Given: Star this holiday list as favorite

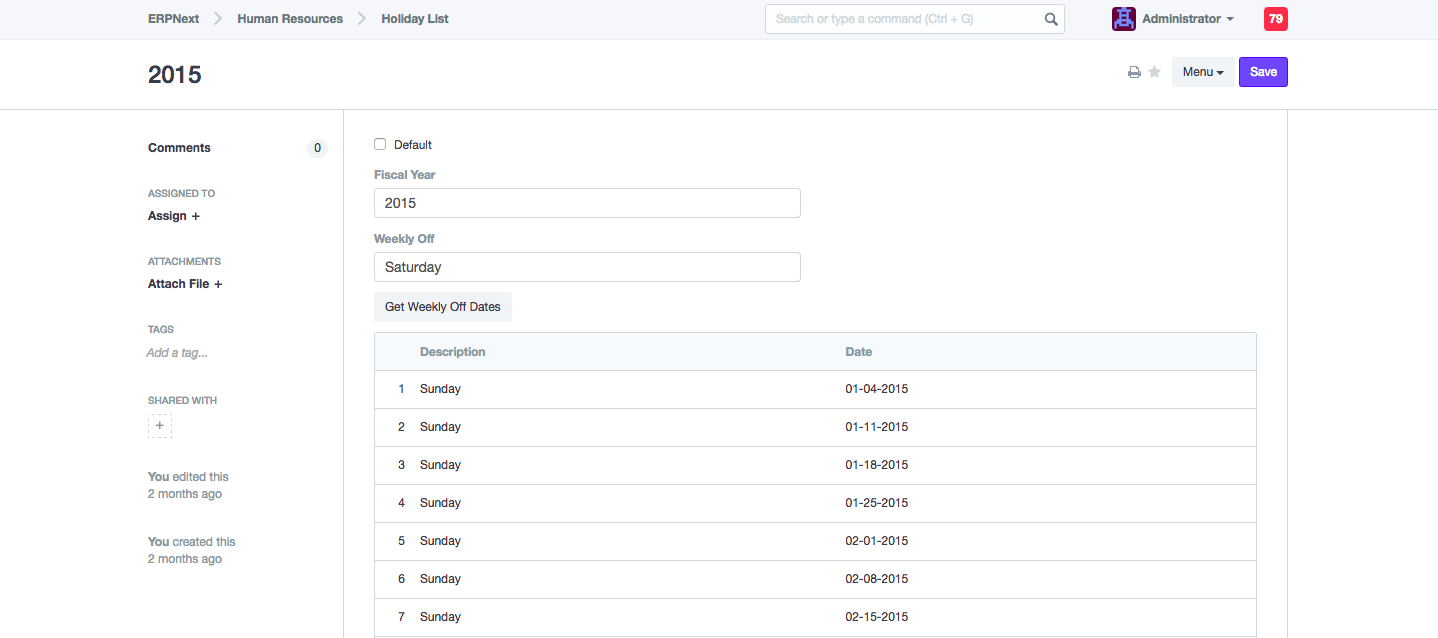Looking at the screenshot, I should [x=1154, y=72].
